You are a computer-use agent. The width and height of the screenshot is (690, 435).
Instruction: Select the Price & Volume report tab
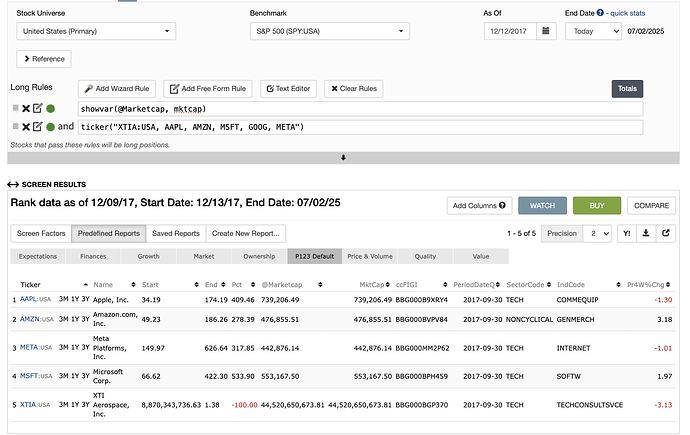(x=370, y=256)
